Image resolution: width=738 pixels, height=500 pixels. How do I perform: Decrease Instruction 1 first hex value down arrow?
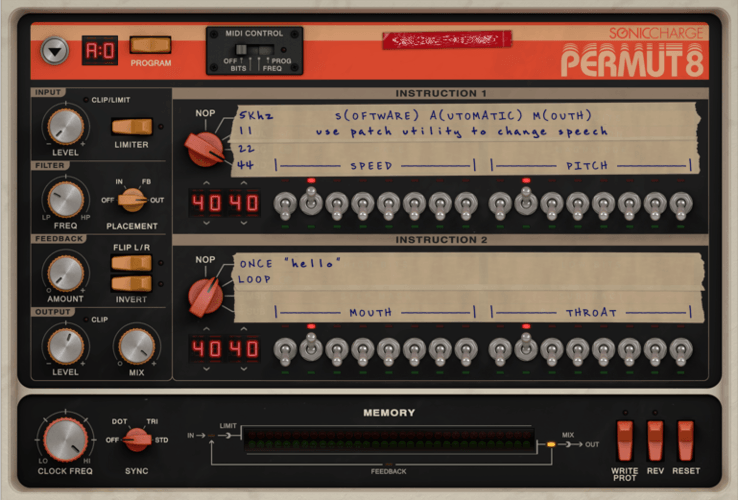(x=207, y=223)
